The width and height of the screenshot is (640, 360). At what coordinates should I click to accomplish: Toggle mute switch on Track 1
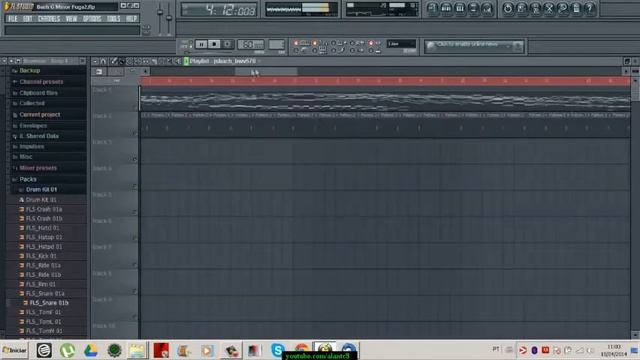135,107
